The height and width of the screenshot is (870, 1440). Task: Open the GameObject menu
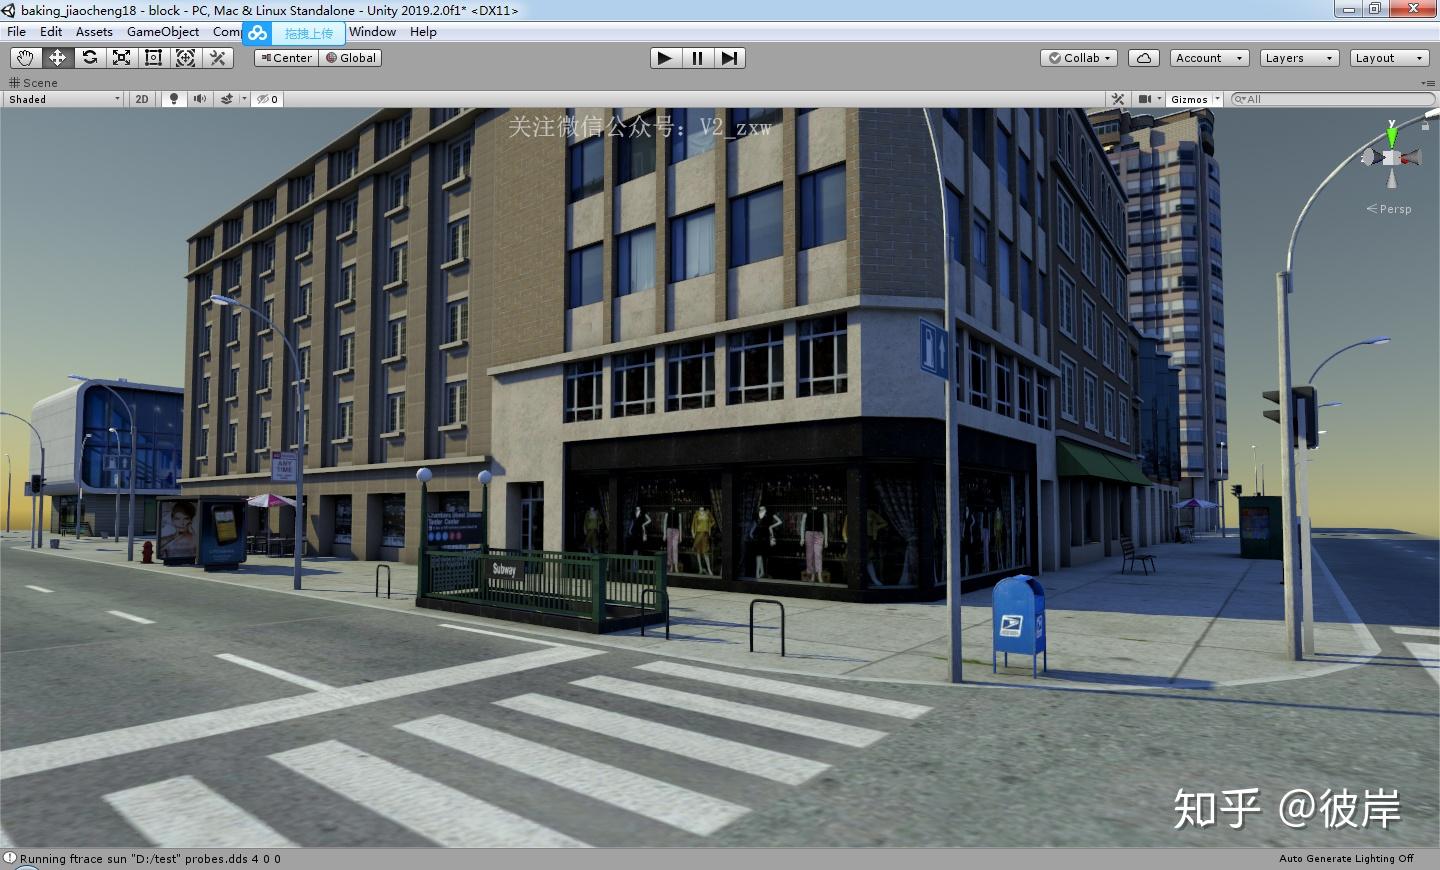163,32
